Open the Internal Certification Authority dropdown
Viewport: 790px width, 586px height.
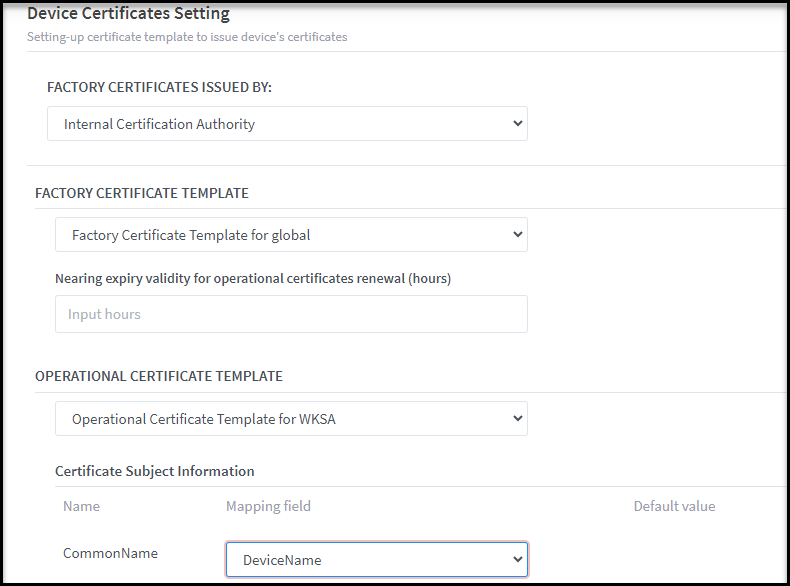[x=286, y=124]
